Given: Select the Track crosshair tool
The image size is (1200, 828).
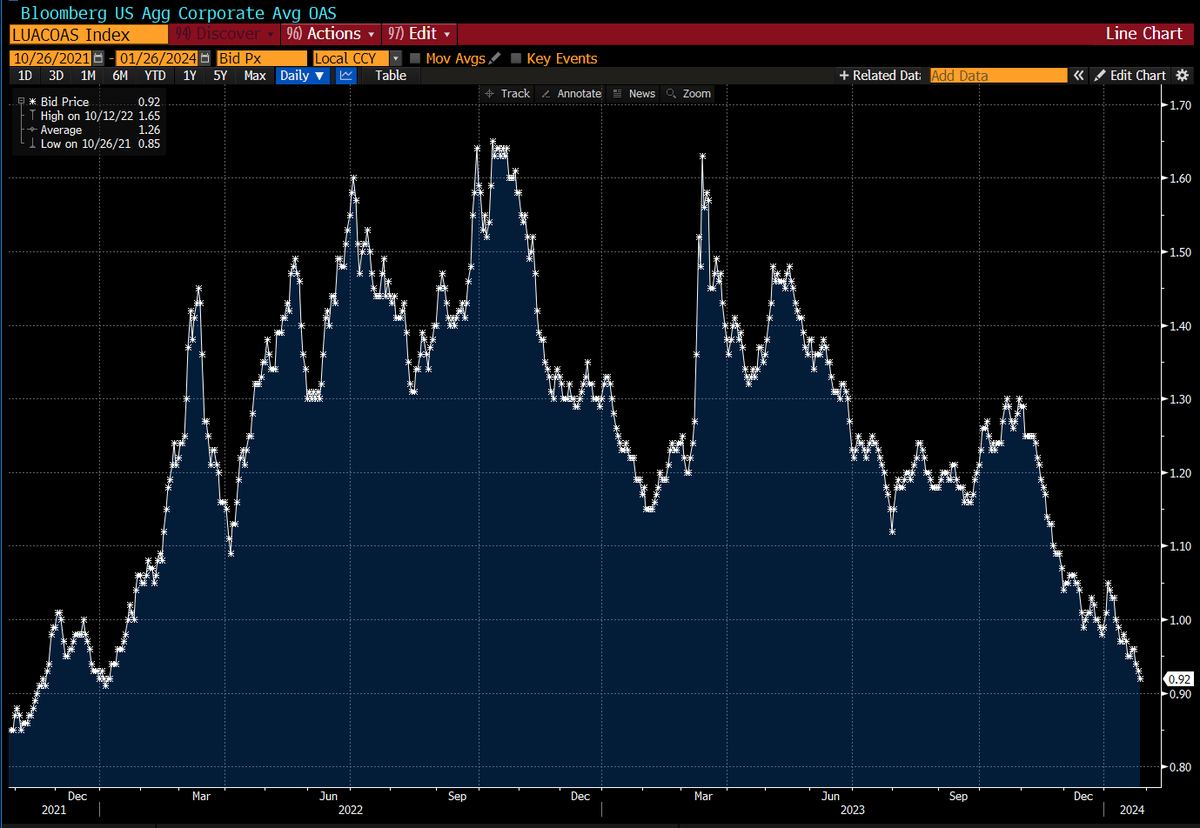Looking at the screenshot, I should click(x=506, y=93).
